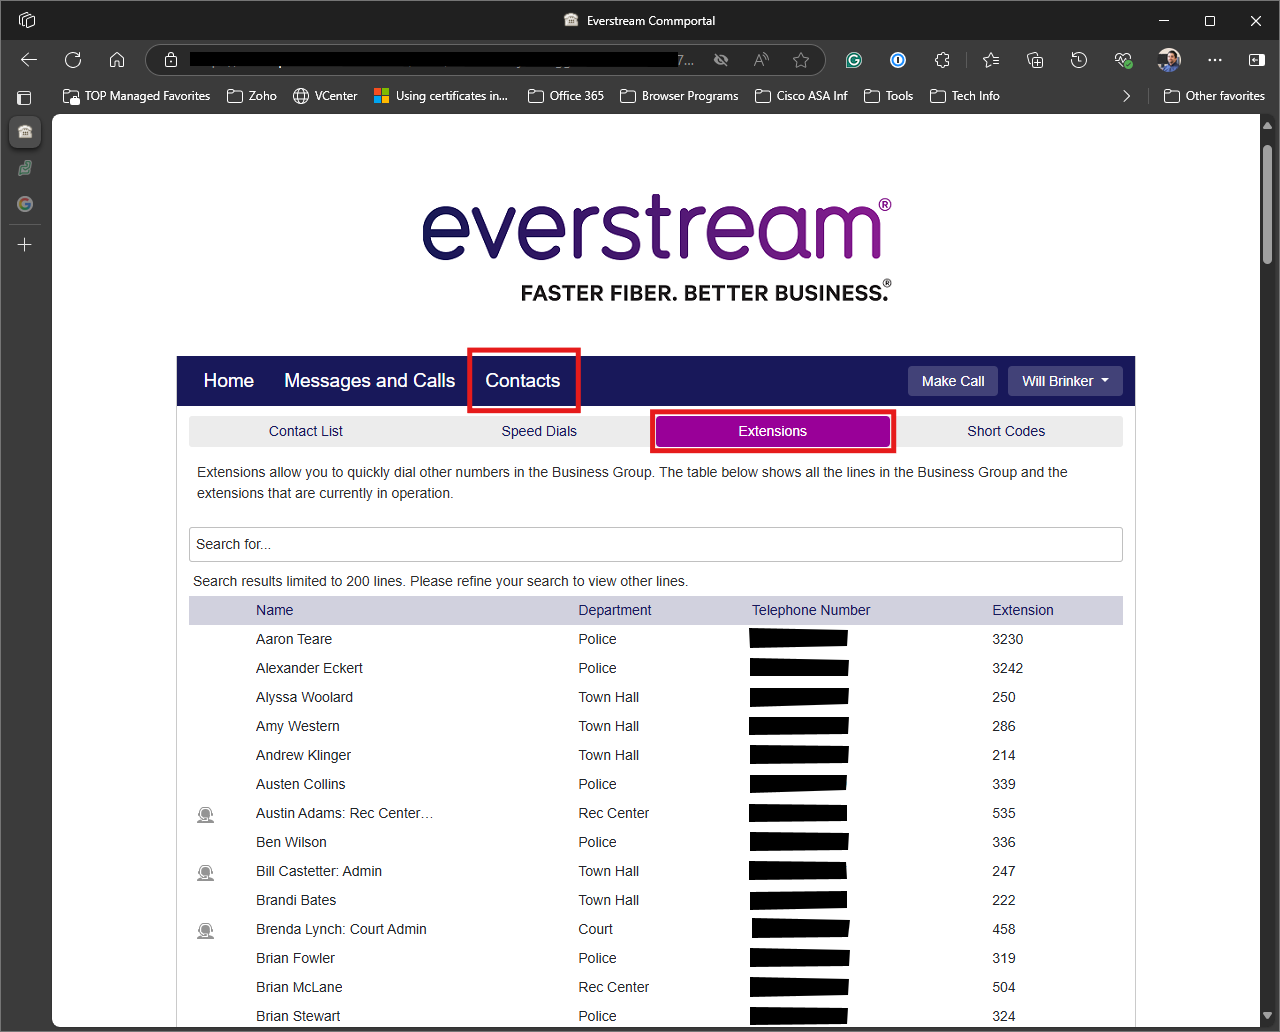1280x1032 pixels.
Task: Show more bookmarks bar chevron
Action: pyautogui.click(x=1127, y=96)
